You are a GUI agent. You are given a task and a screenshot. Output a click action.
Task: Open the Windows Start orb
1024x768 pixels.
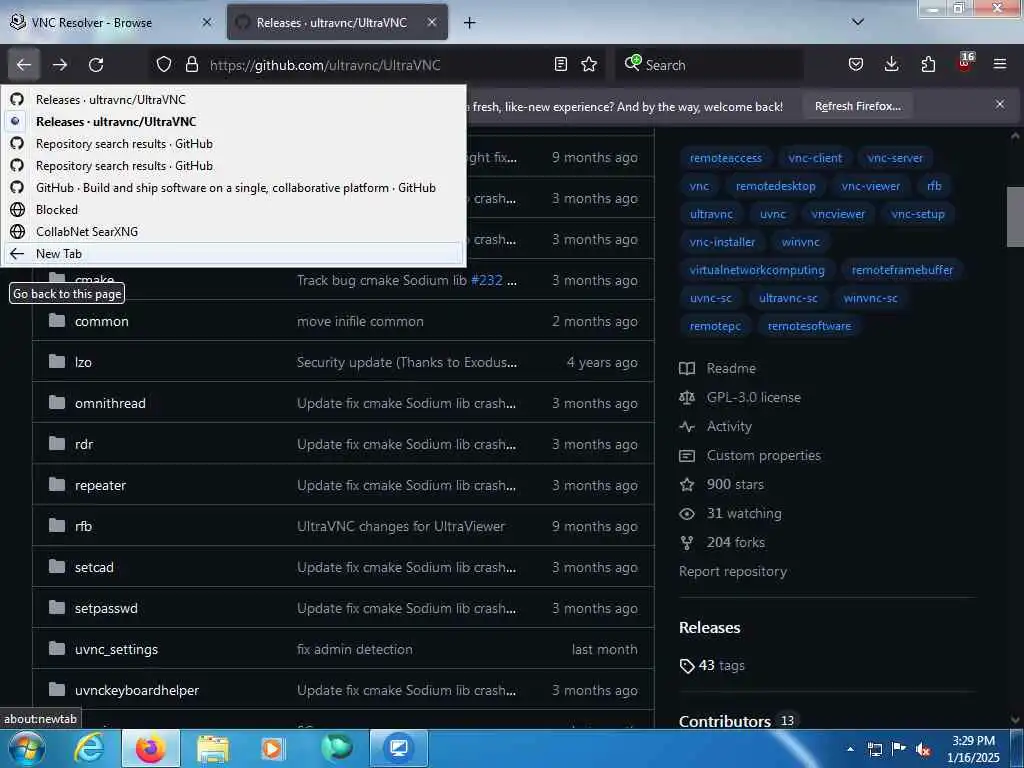pos(25,748)
